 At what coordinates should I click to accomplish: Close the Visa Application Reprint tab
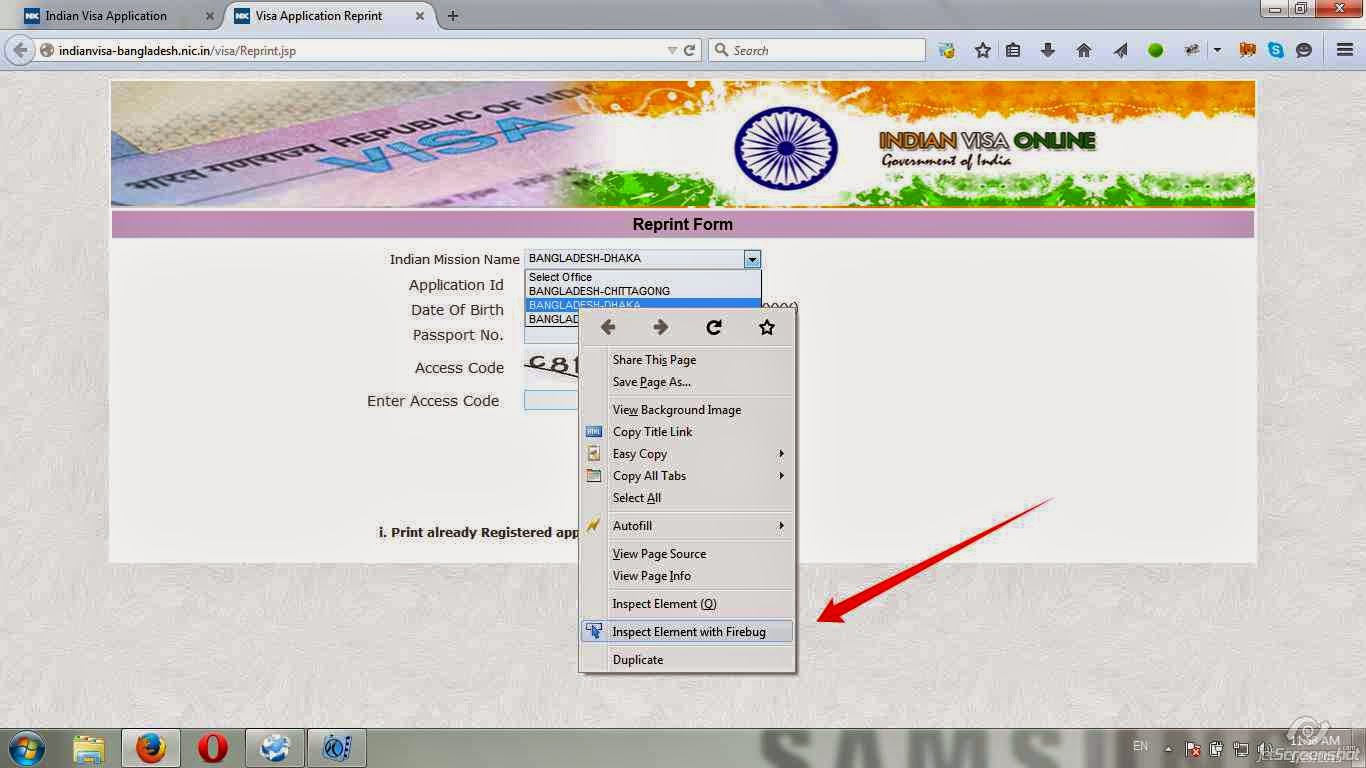coord(420,16)
